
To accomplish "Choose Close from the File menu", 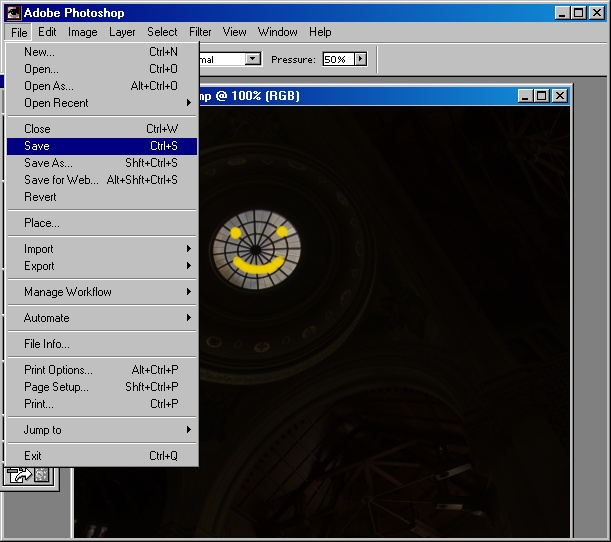I will coord(102,129).
